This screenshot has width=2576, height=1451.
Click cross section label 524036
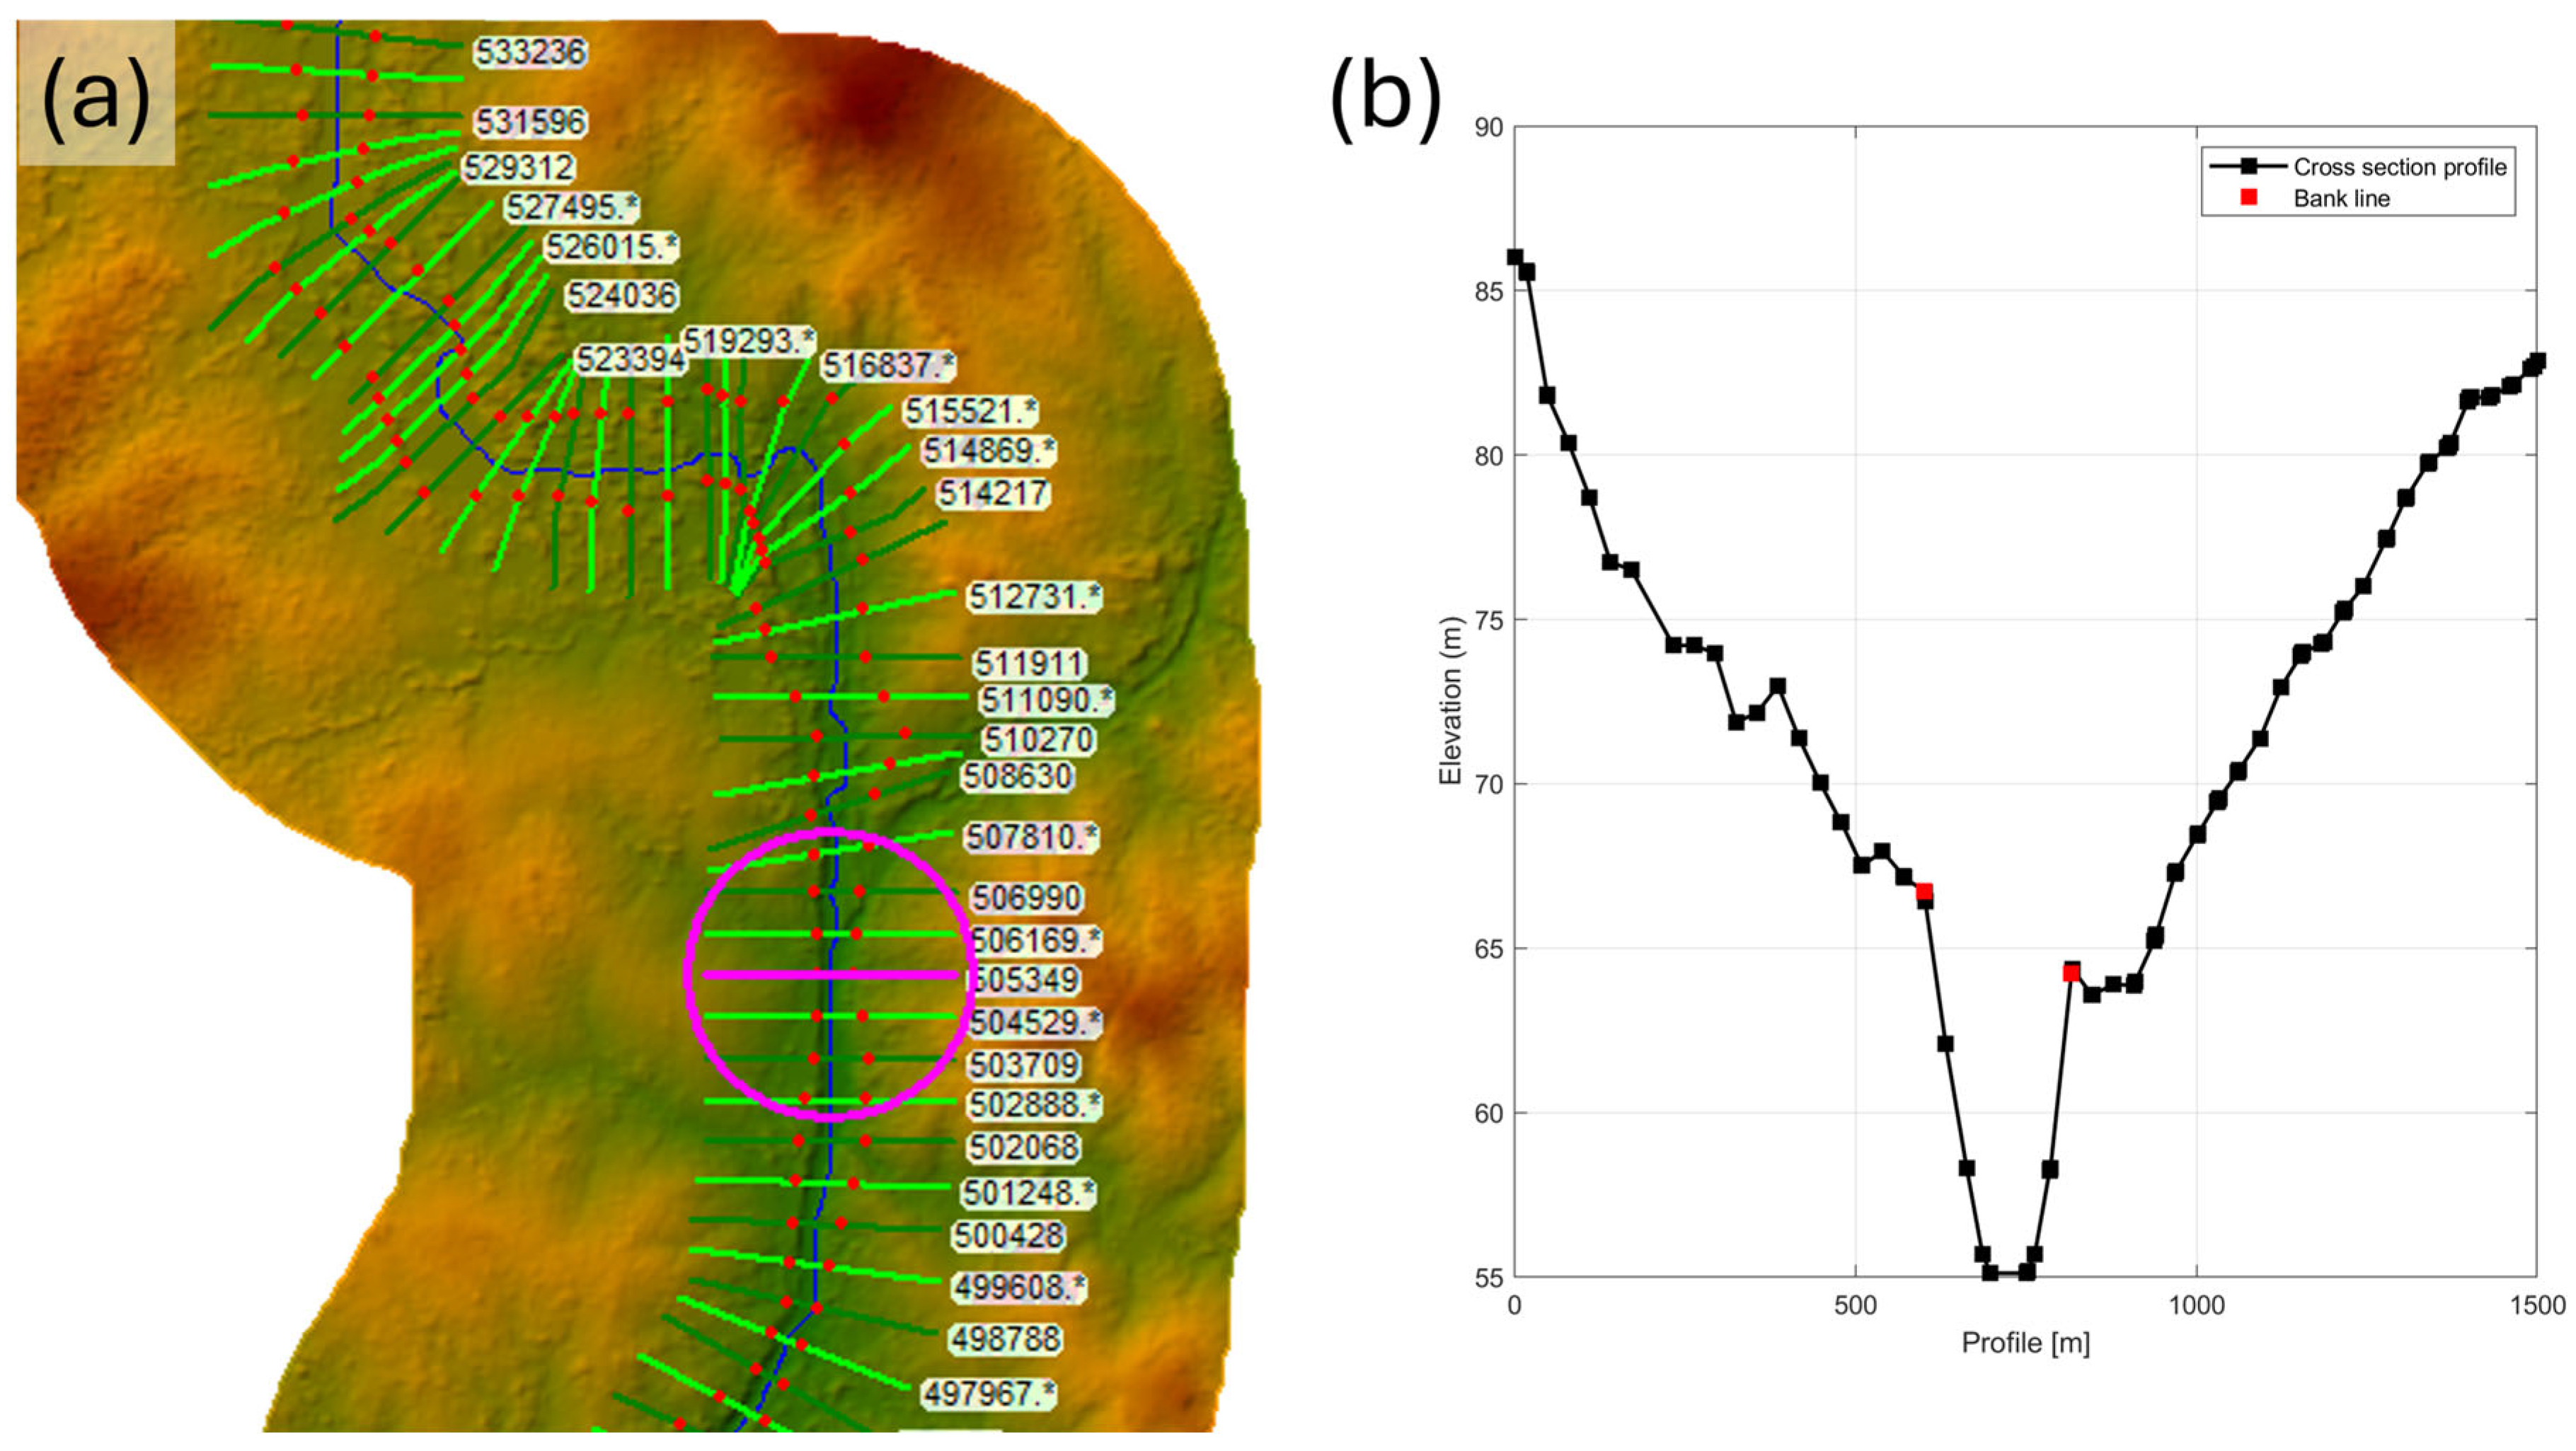pyautogui.click(x=621, y=295)
